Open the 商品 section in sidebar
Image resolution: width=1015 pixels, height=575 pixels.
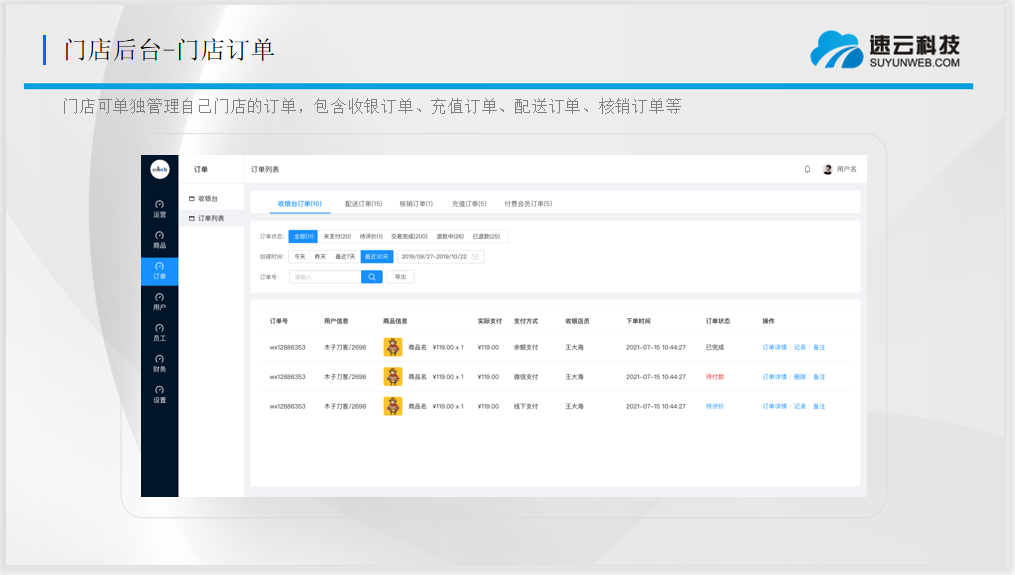160,239
